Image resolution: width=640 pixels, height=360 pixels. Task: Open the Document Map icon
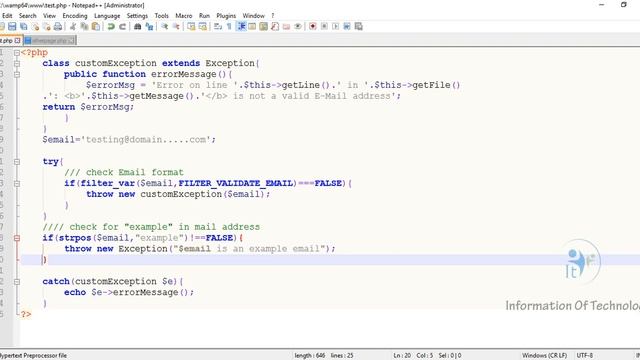point(264,27)
